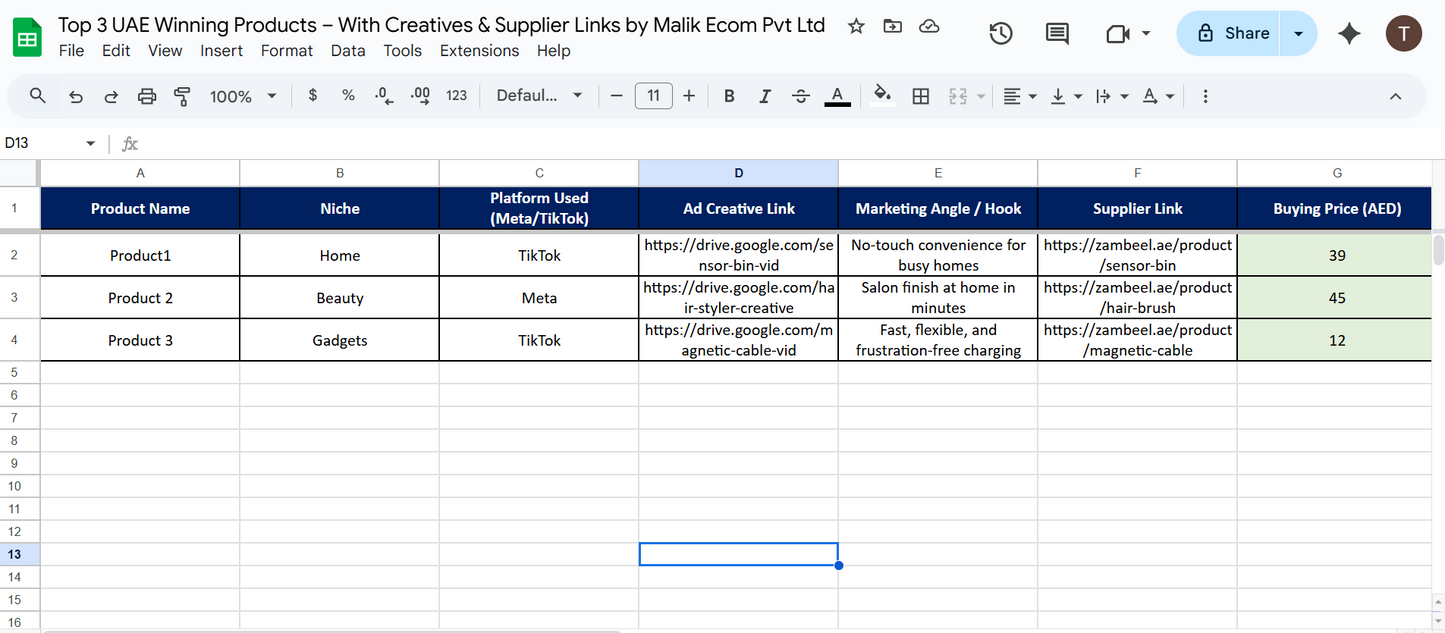Select the Buying Price cell 39
This screenshot has width=1445, height=633.
click(1336, 255)
